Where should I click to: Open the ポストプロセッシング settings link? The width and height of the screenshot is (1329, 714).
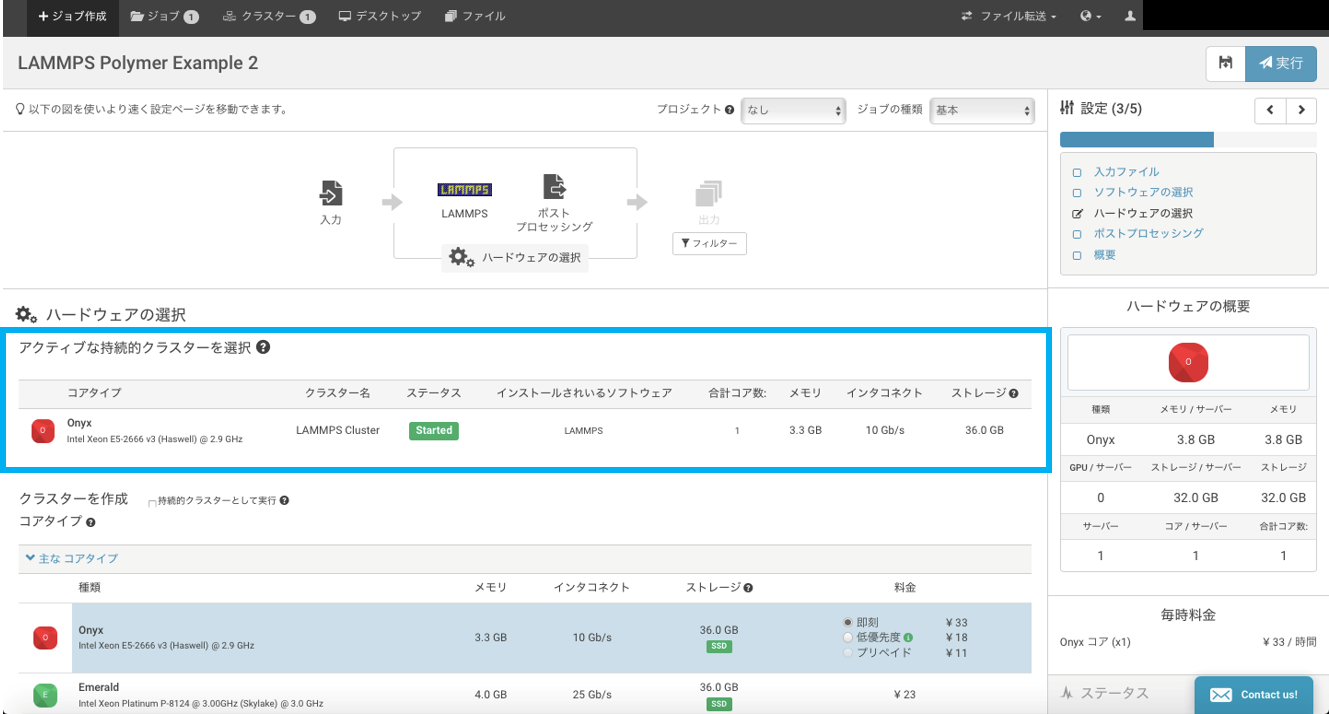[x=1148, y=233]
